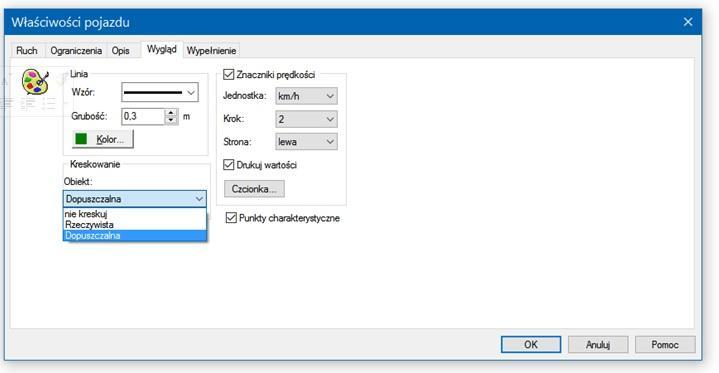Increase Grubość with the up arrow

click(171, 112)
